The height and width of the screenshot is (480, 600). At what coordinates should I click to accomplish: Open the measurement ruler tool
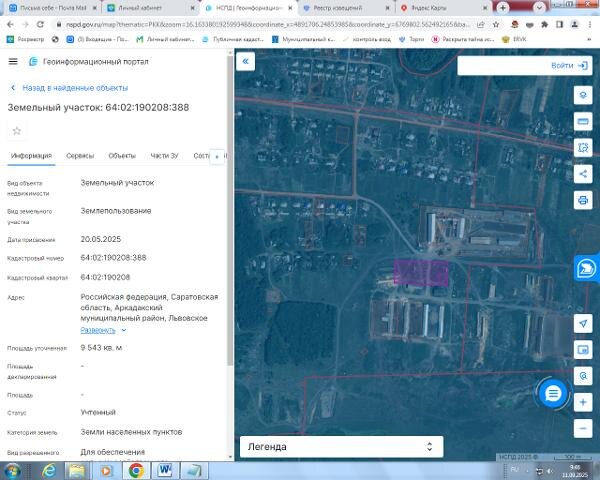583,121
